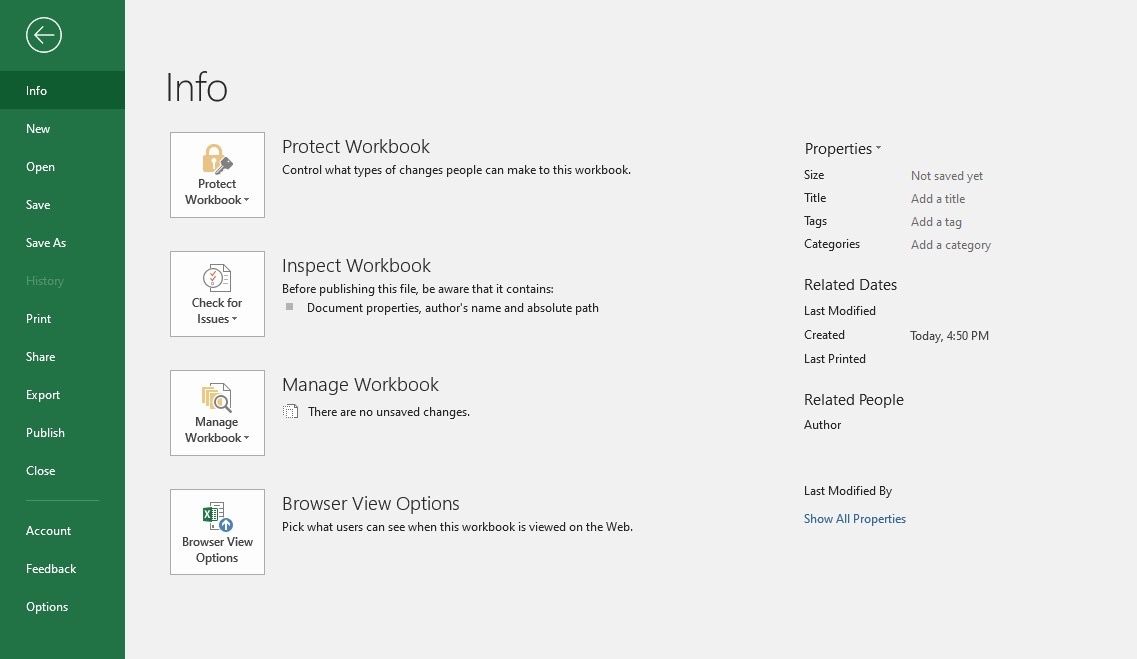
Task: Expand the Properties dropdown arrow
Action: 878,148
